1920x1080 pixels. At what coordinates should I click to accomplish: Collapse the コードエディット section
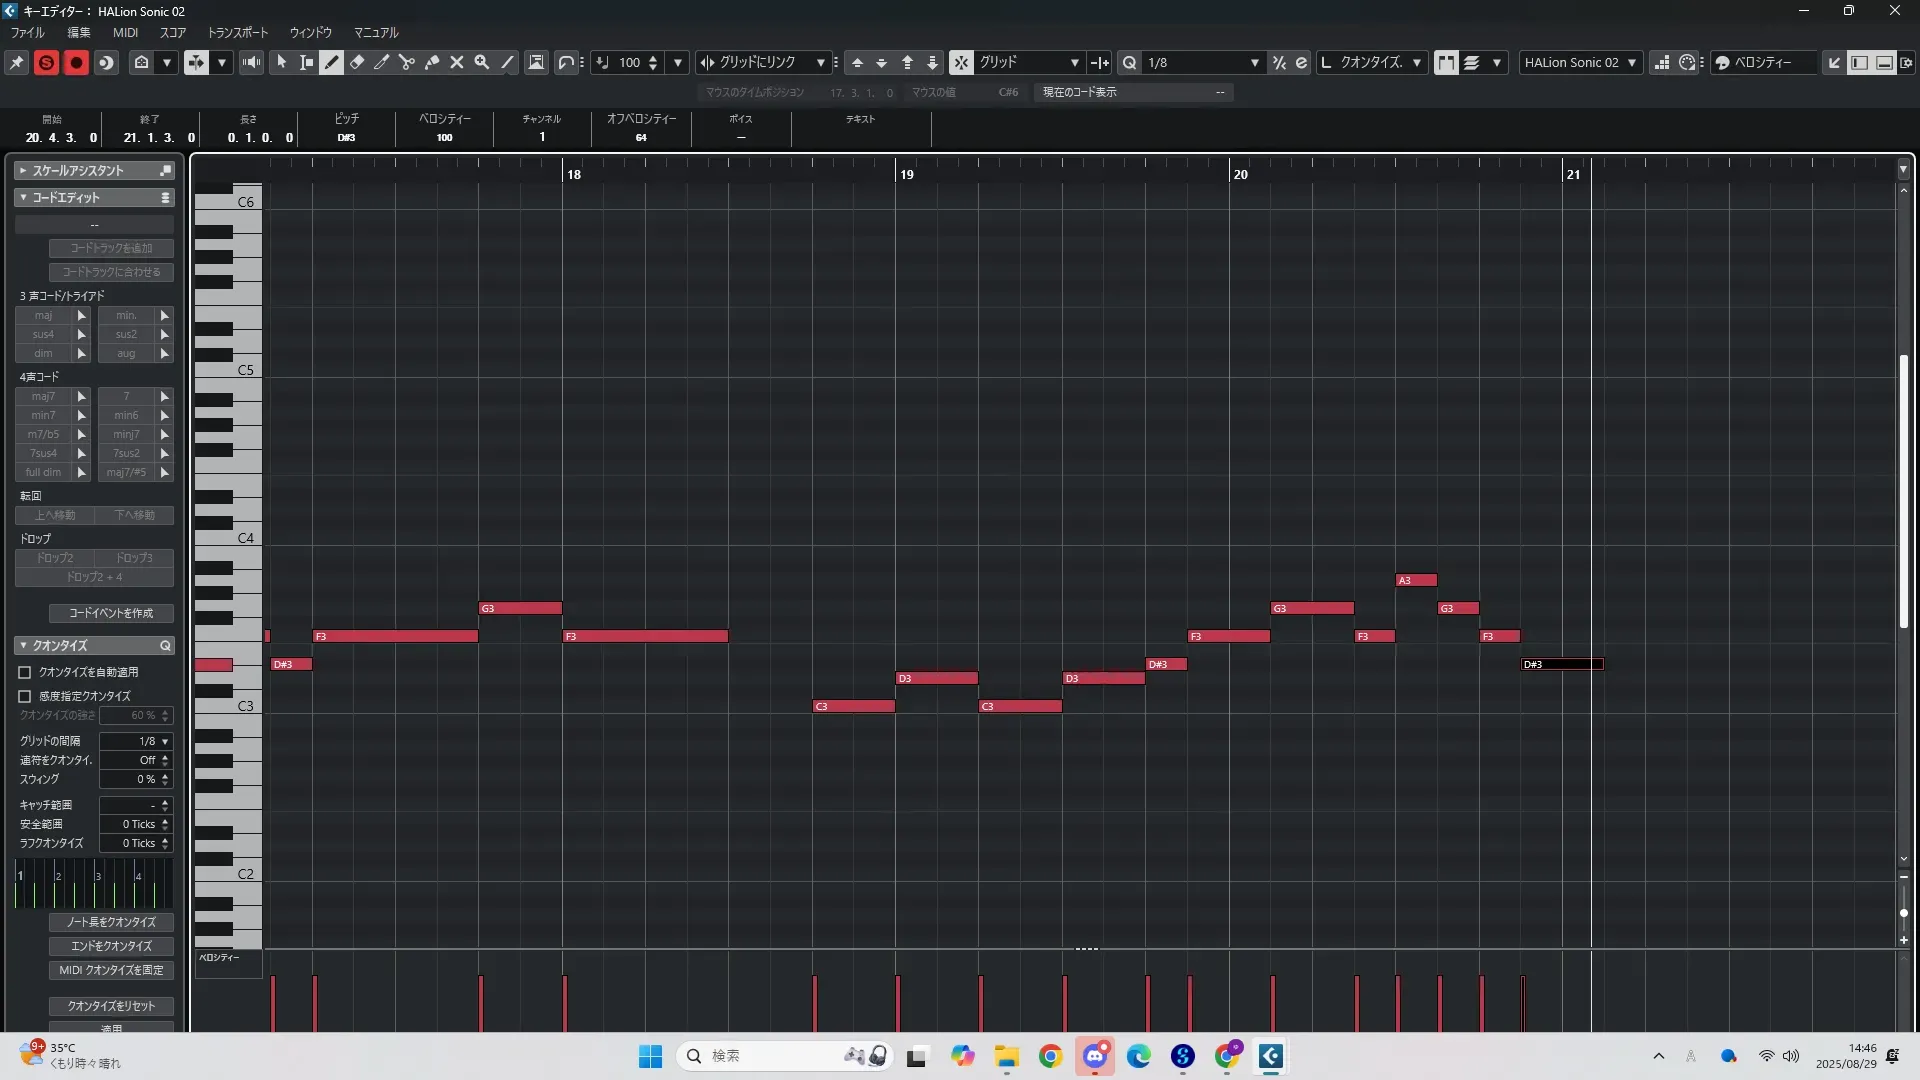[23, 198]
